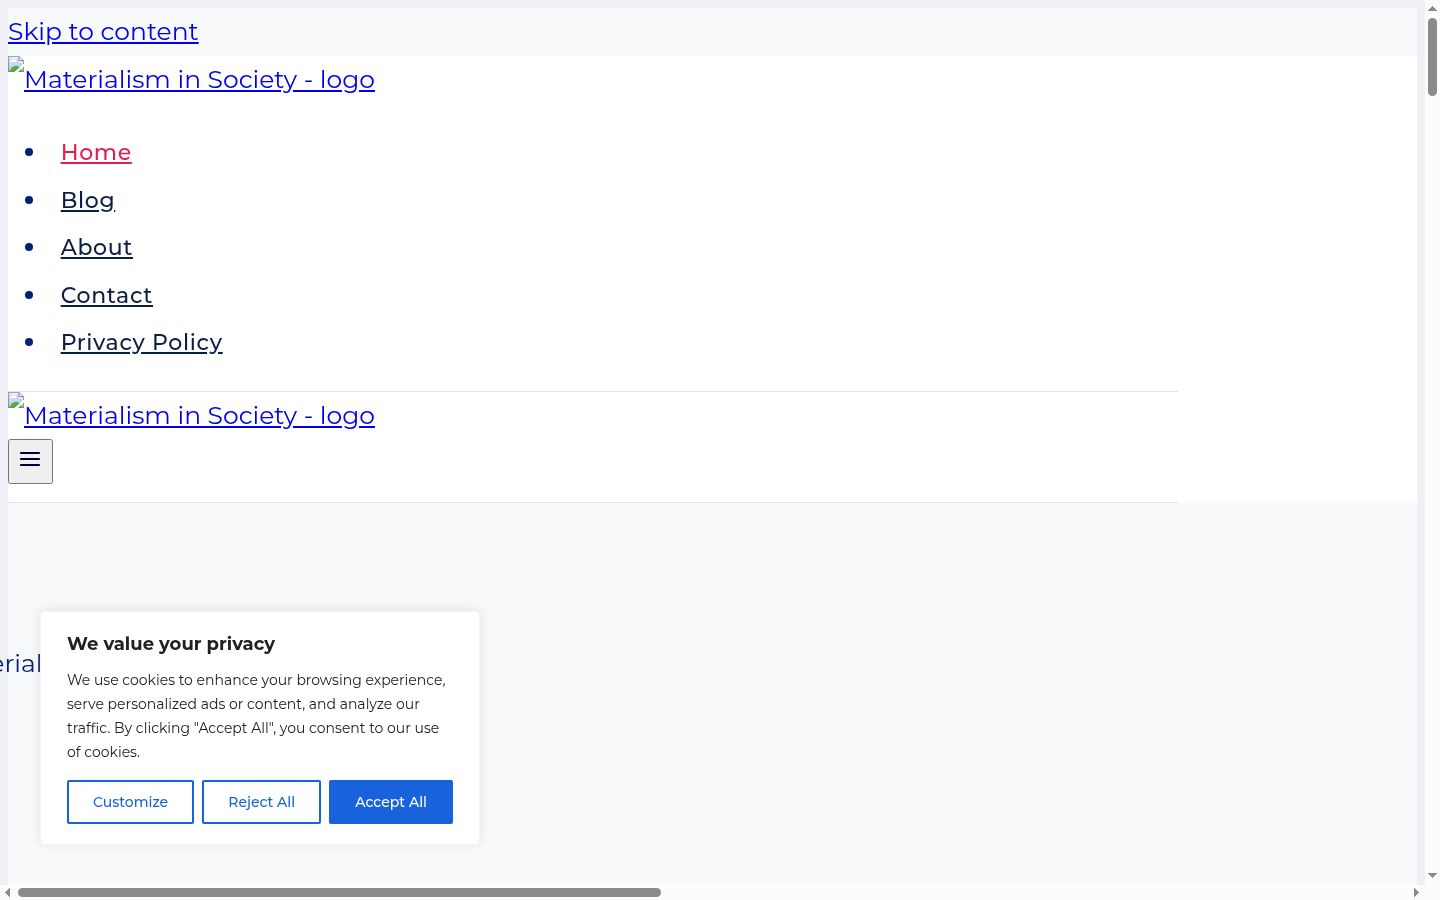Open the Privacy Policy menu item

tap(142, 342)
